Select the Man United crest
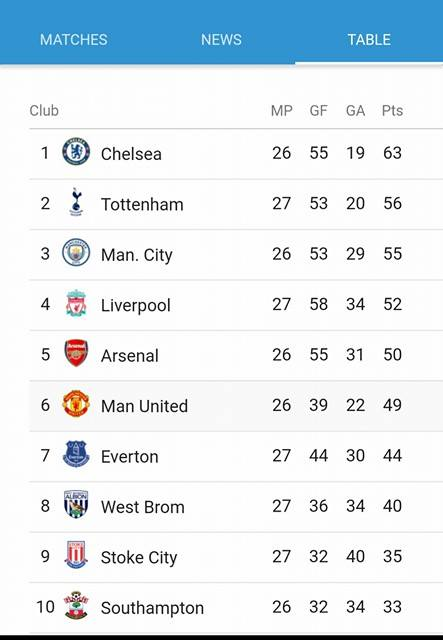Screen dimensions: 443x640 click(x=76, y=404)
